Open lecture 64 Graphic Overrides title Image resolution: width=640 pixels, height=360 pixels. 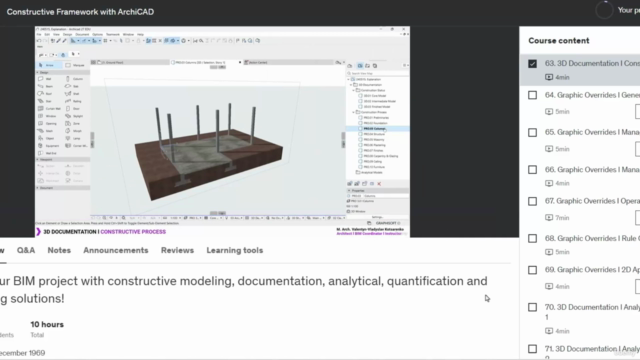click(592, 95)
